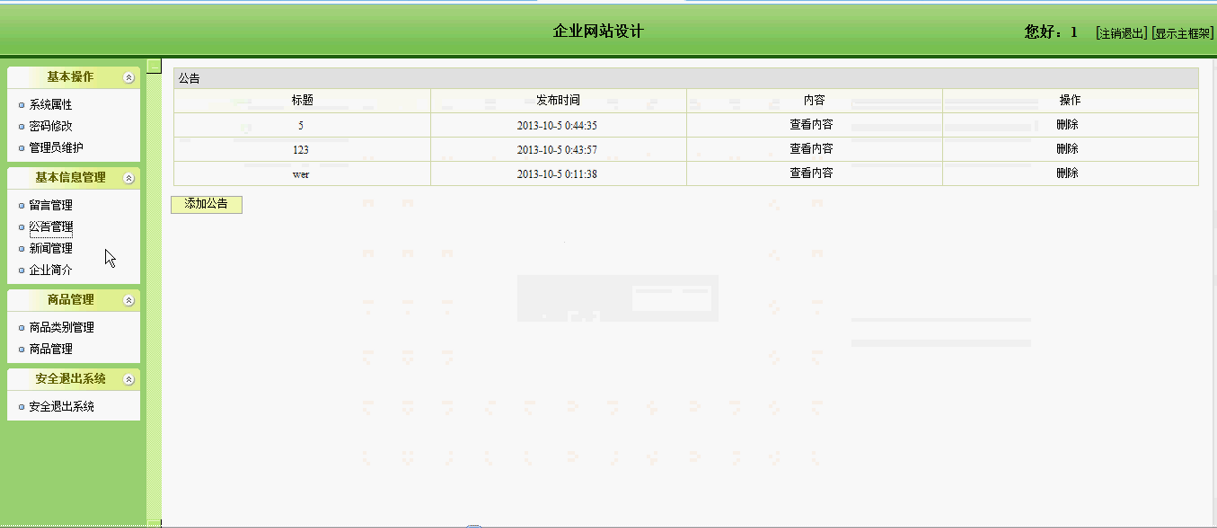Click the 操作 column header

[1070, 101]
